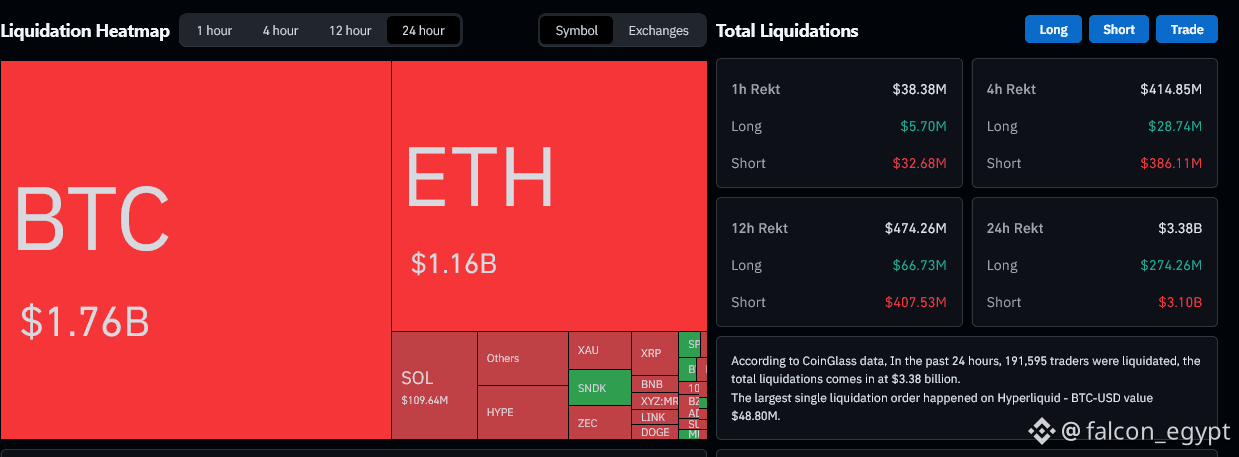Click the Total Liquidations heading
This screenshot has height=457, width=1239.
(x=787, y=30)
